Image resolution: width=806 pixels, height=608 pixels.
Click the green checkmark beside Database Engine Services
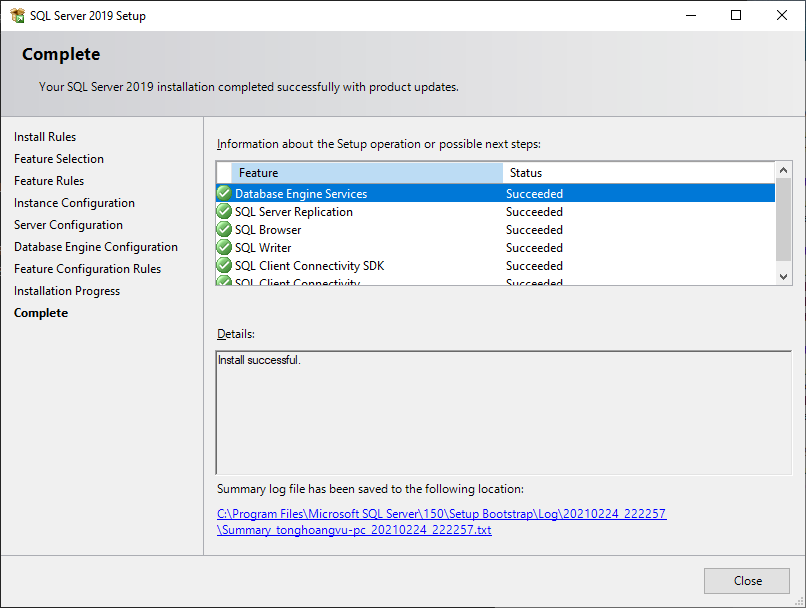point(223,193)
